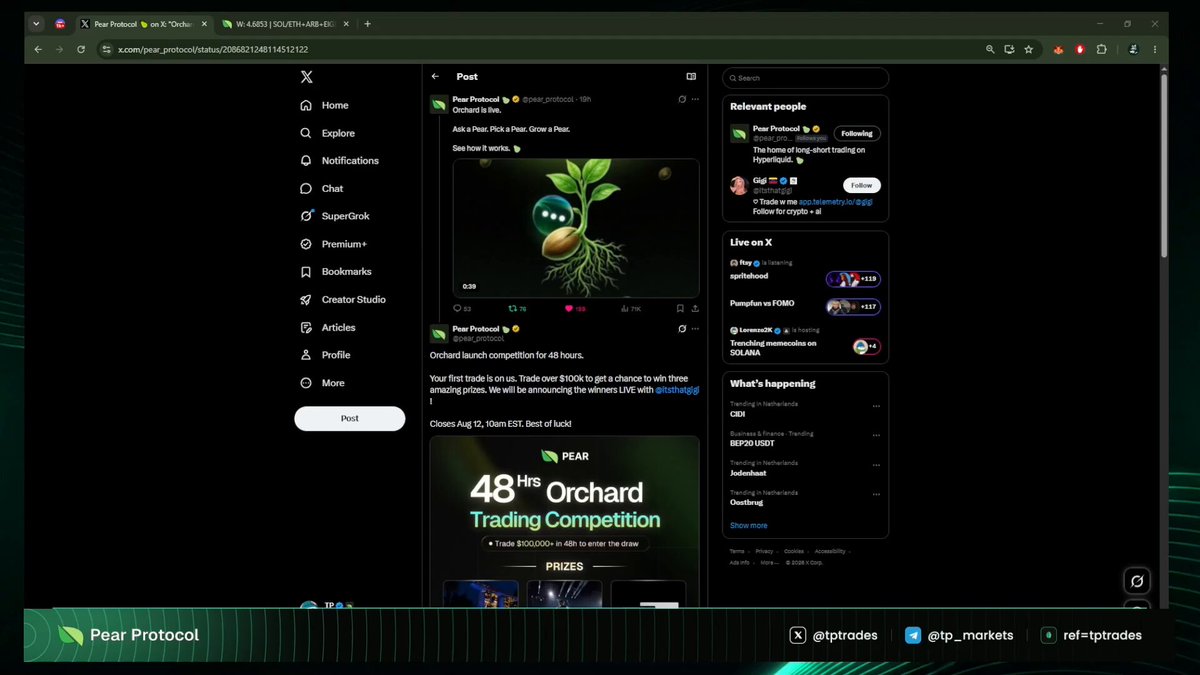This screenshot has width=1200, height=675.
Task: Click the +117 listeners badge
Action: click(x=853, y=306)
